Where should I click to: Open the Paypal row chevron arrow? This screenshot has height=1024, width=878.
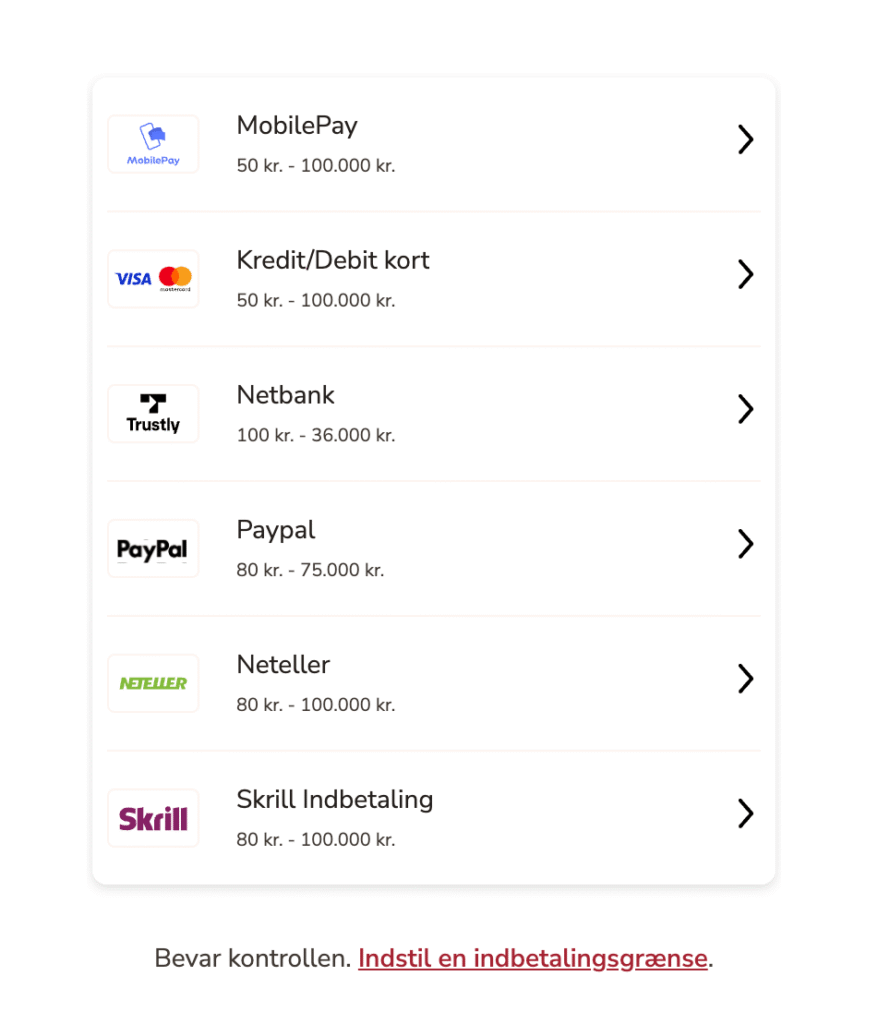pyautogui.click(x=745, y=544)
